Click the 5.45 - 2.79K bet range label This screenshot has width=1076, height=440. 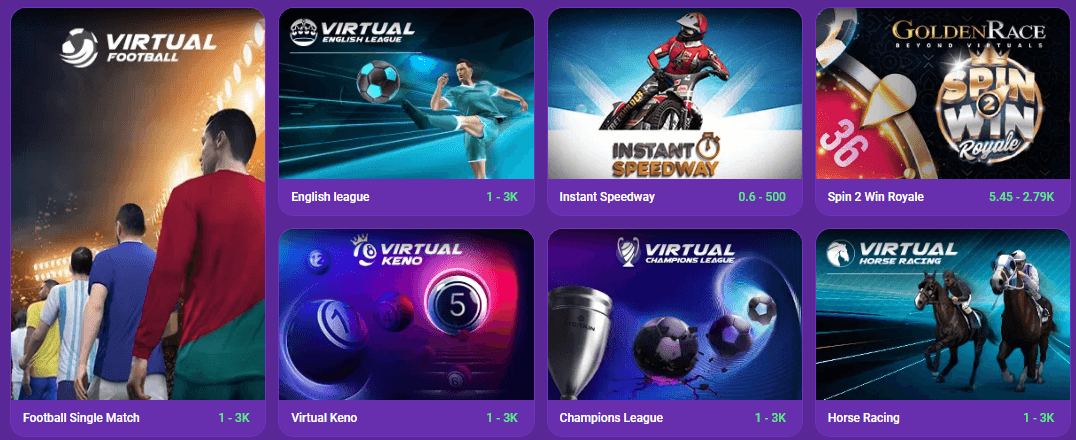tap(1022, 197)
